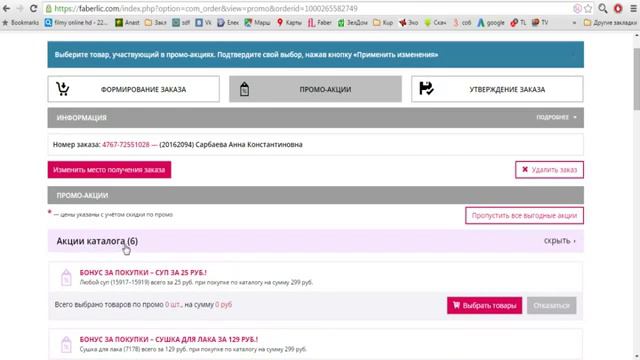Open the Vk bookmark
Viewport: 640px width, 360px height.
tap(203, 23)
